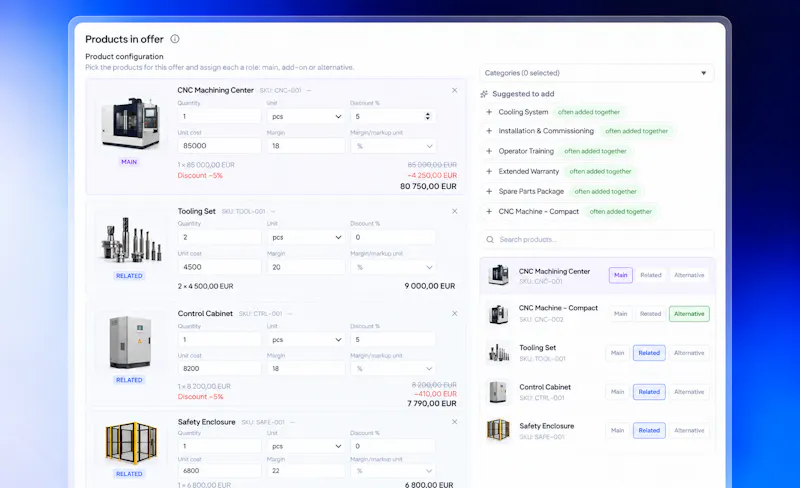The height and width of the screenshot is (488, 800).
Task: Open Margin/markup unit dropdown for Tooling Set
Action: [393, 267]
